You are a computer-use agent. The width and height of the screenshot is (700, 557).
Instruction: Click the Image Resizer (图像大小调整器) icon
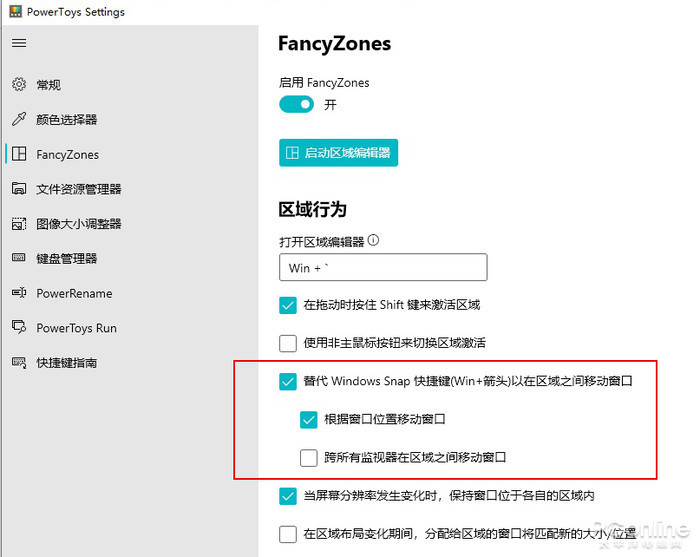19,223
